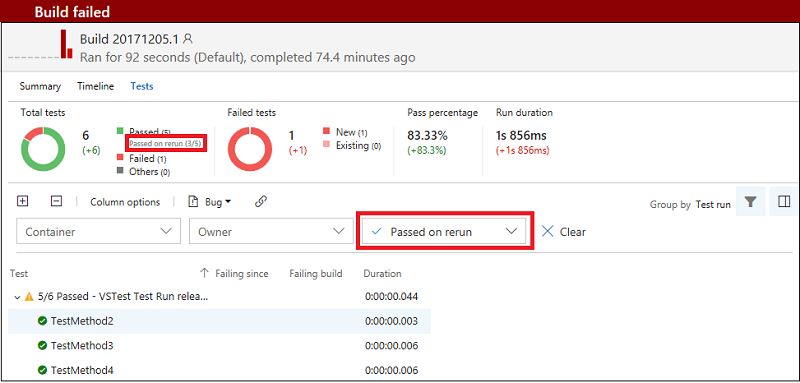Click the X icon next to Clear
The image size is (800, 383).
[x=547, y=232]
